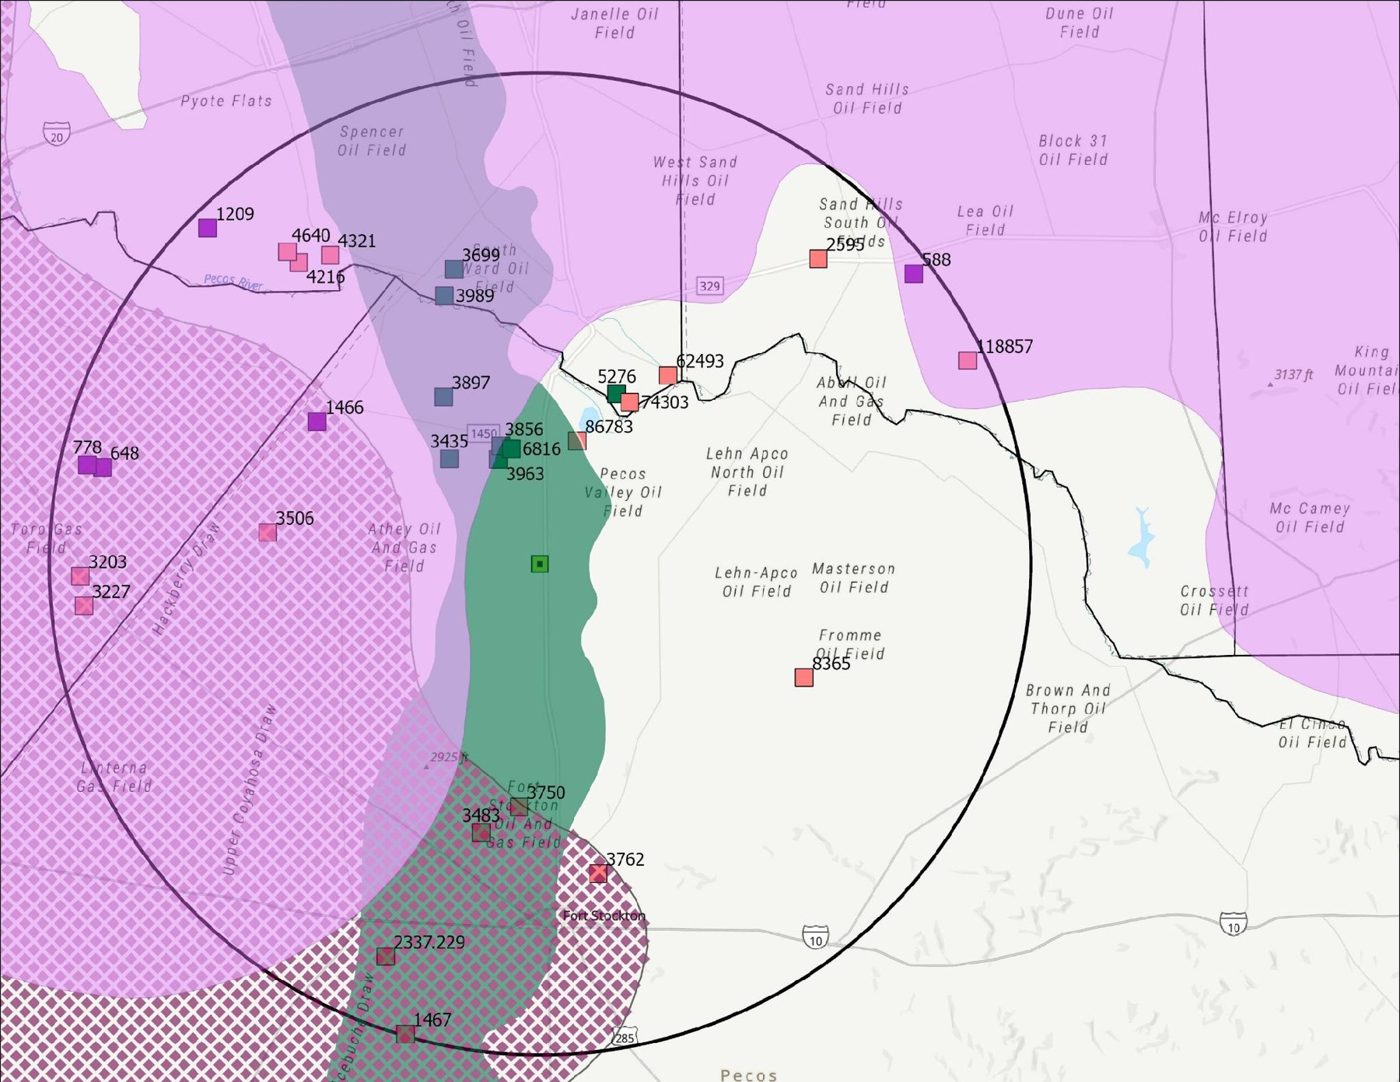
Task: Click the route 1450 road shield
Action: (x=483, y=434)
